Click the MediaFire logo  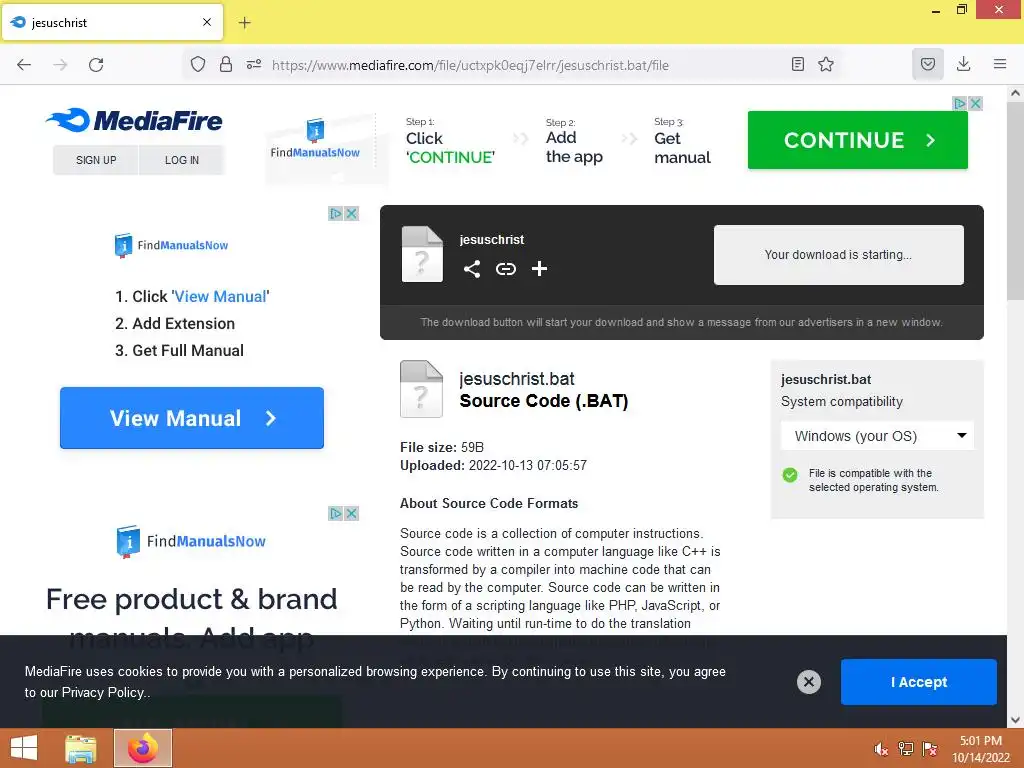coord(134,120)
